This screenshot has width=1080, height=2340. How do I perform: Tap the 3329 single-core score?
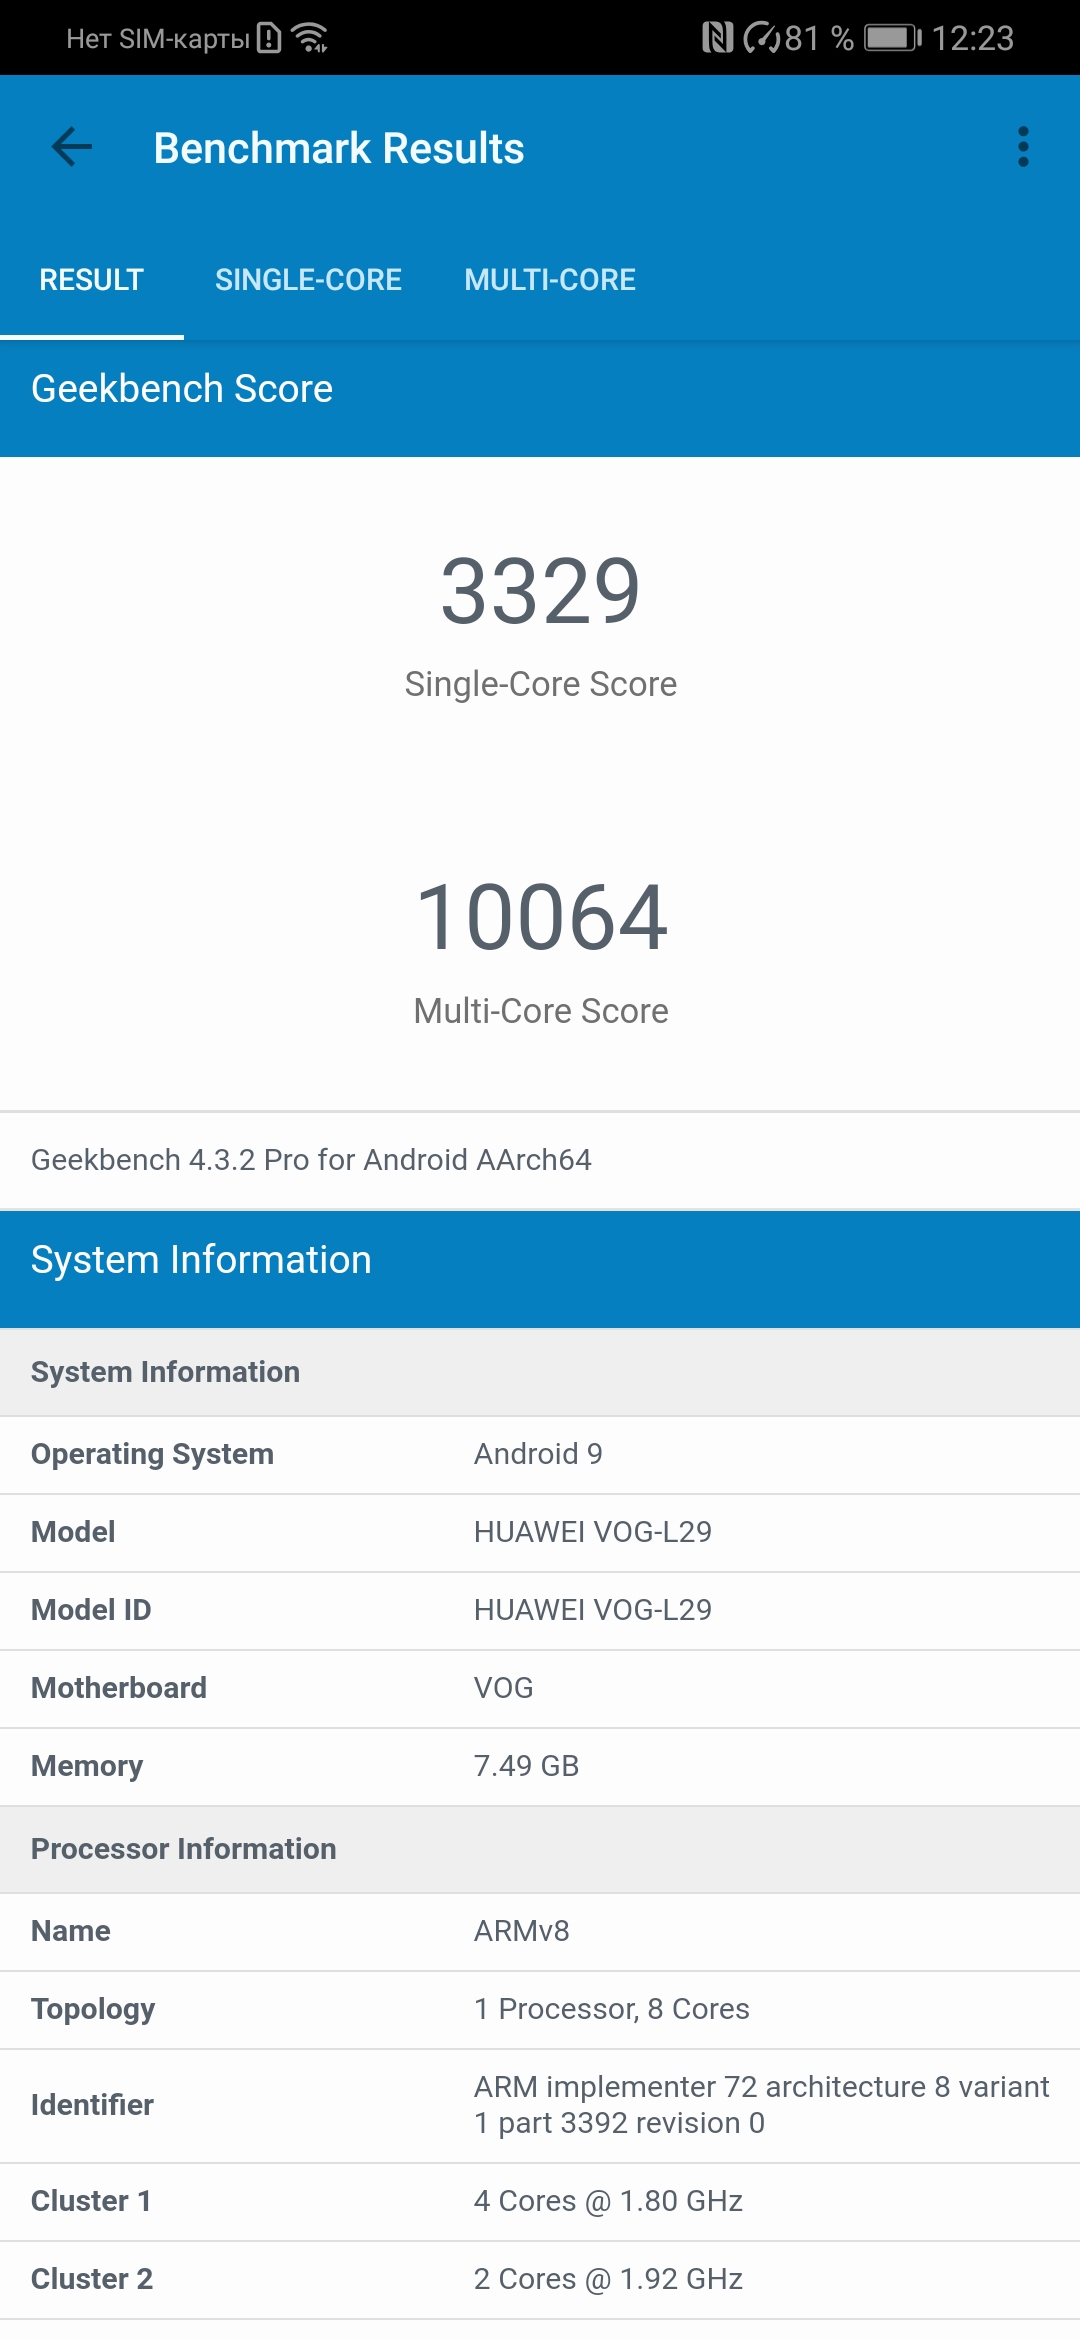540,592
